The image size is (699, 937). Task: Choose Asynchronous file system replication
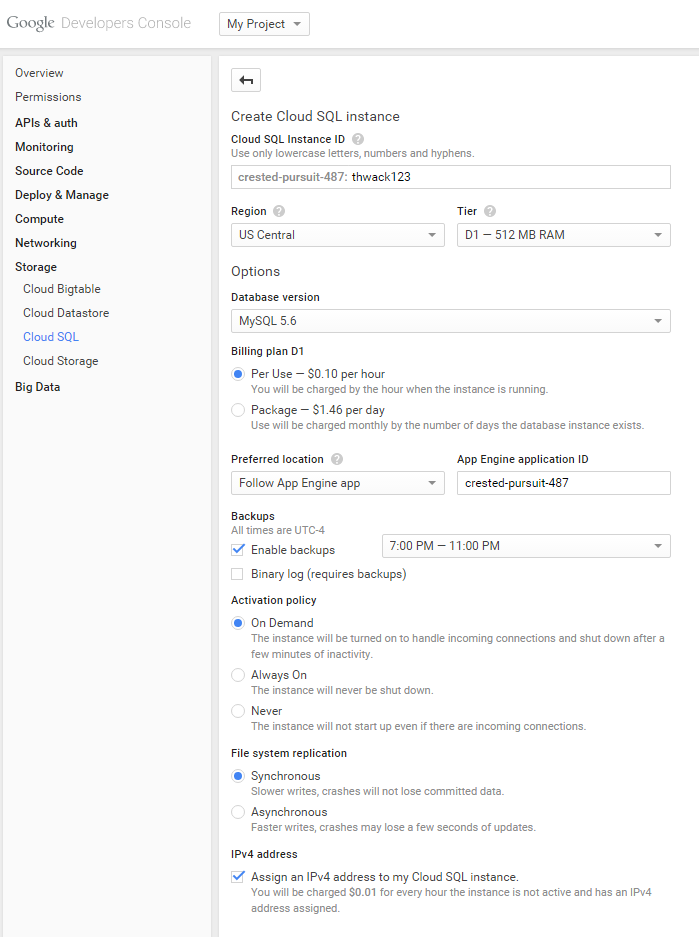point(238,812)
